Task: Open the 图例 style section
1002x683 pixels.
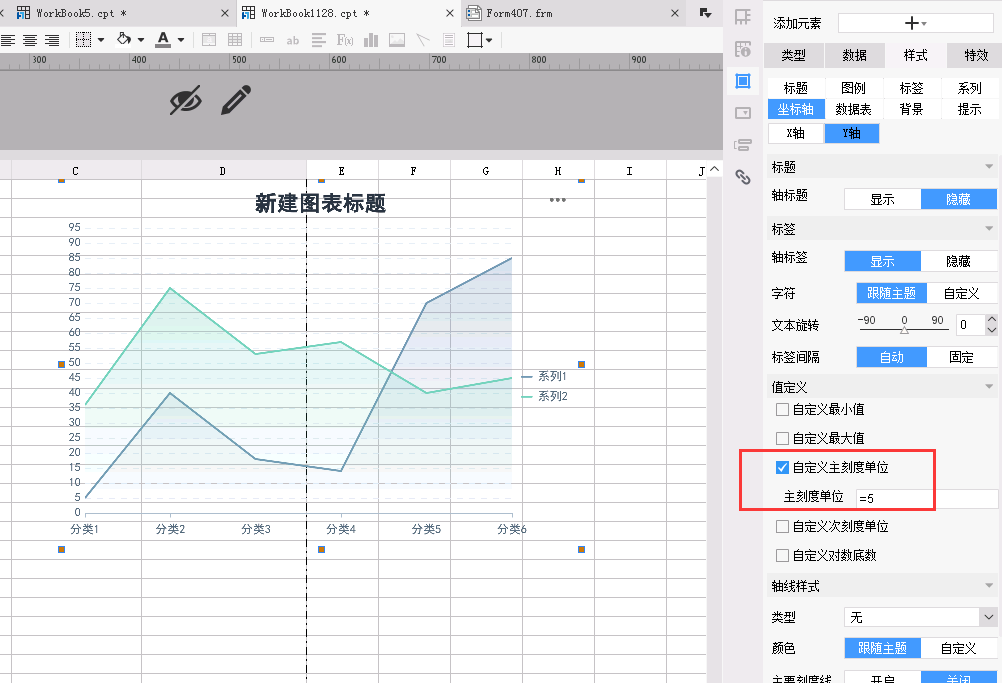Action: click(853, 88)
